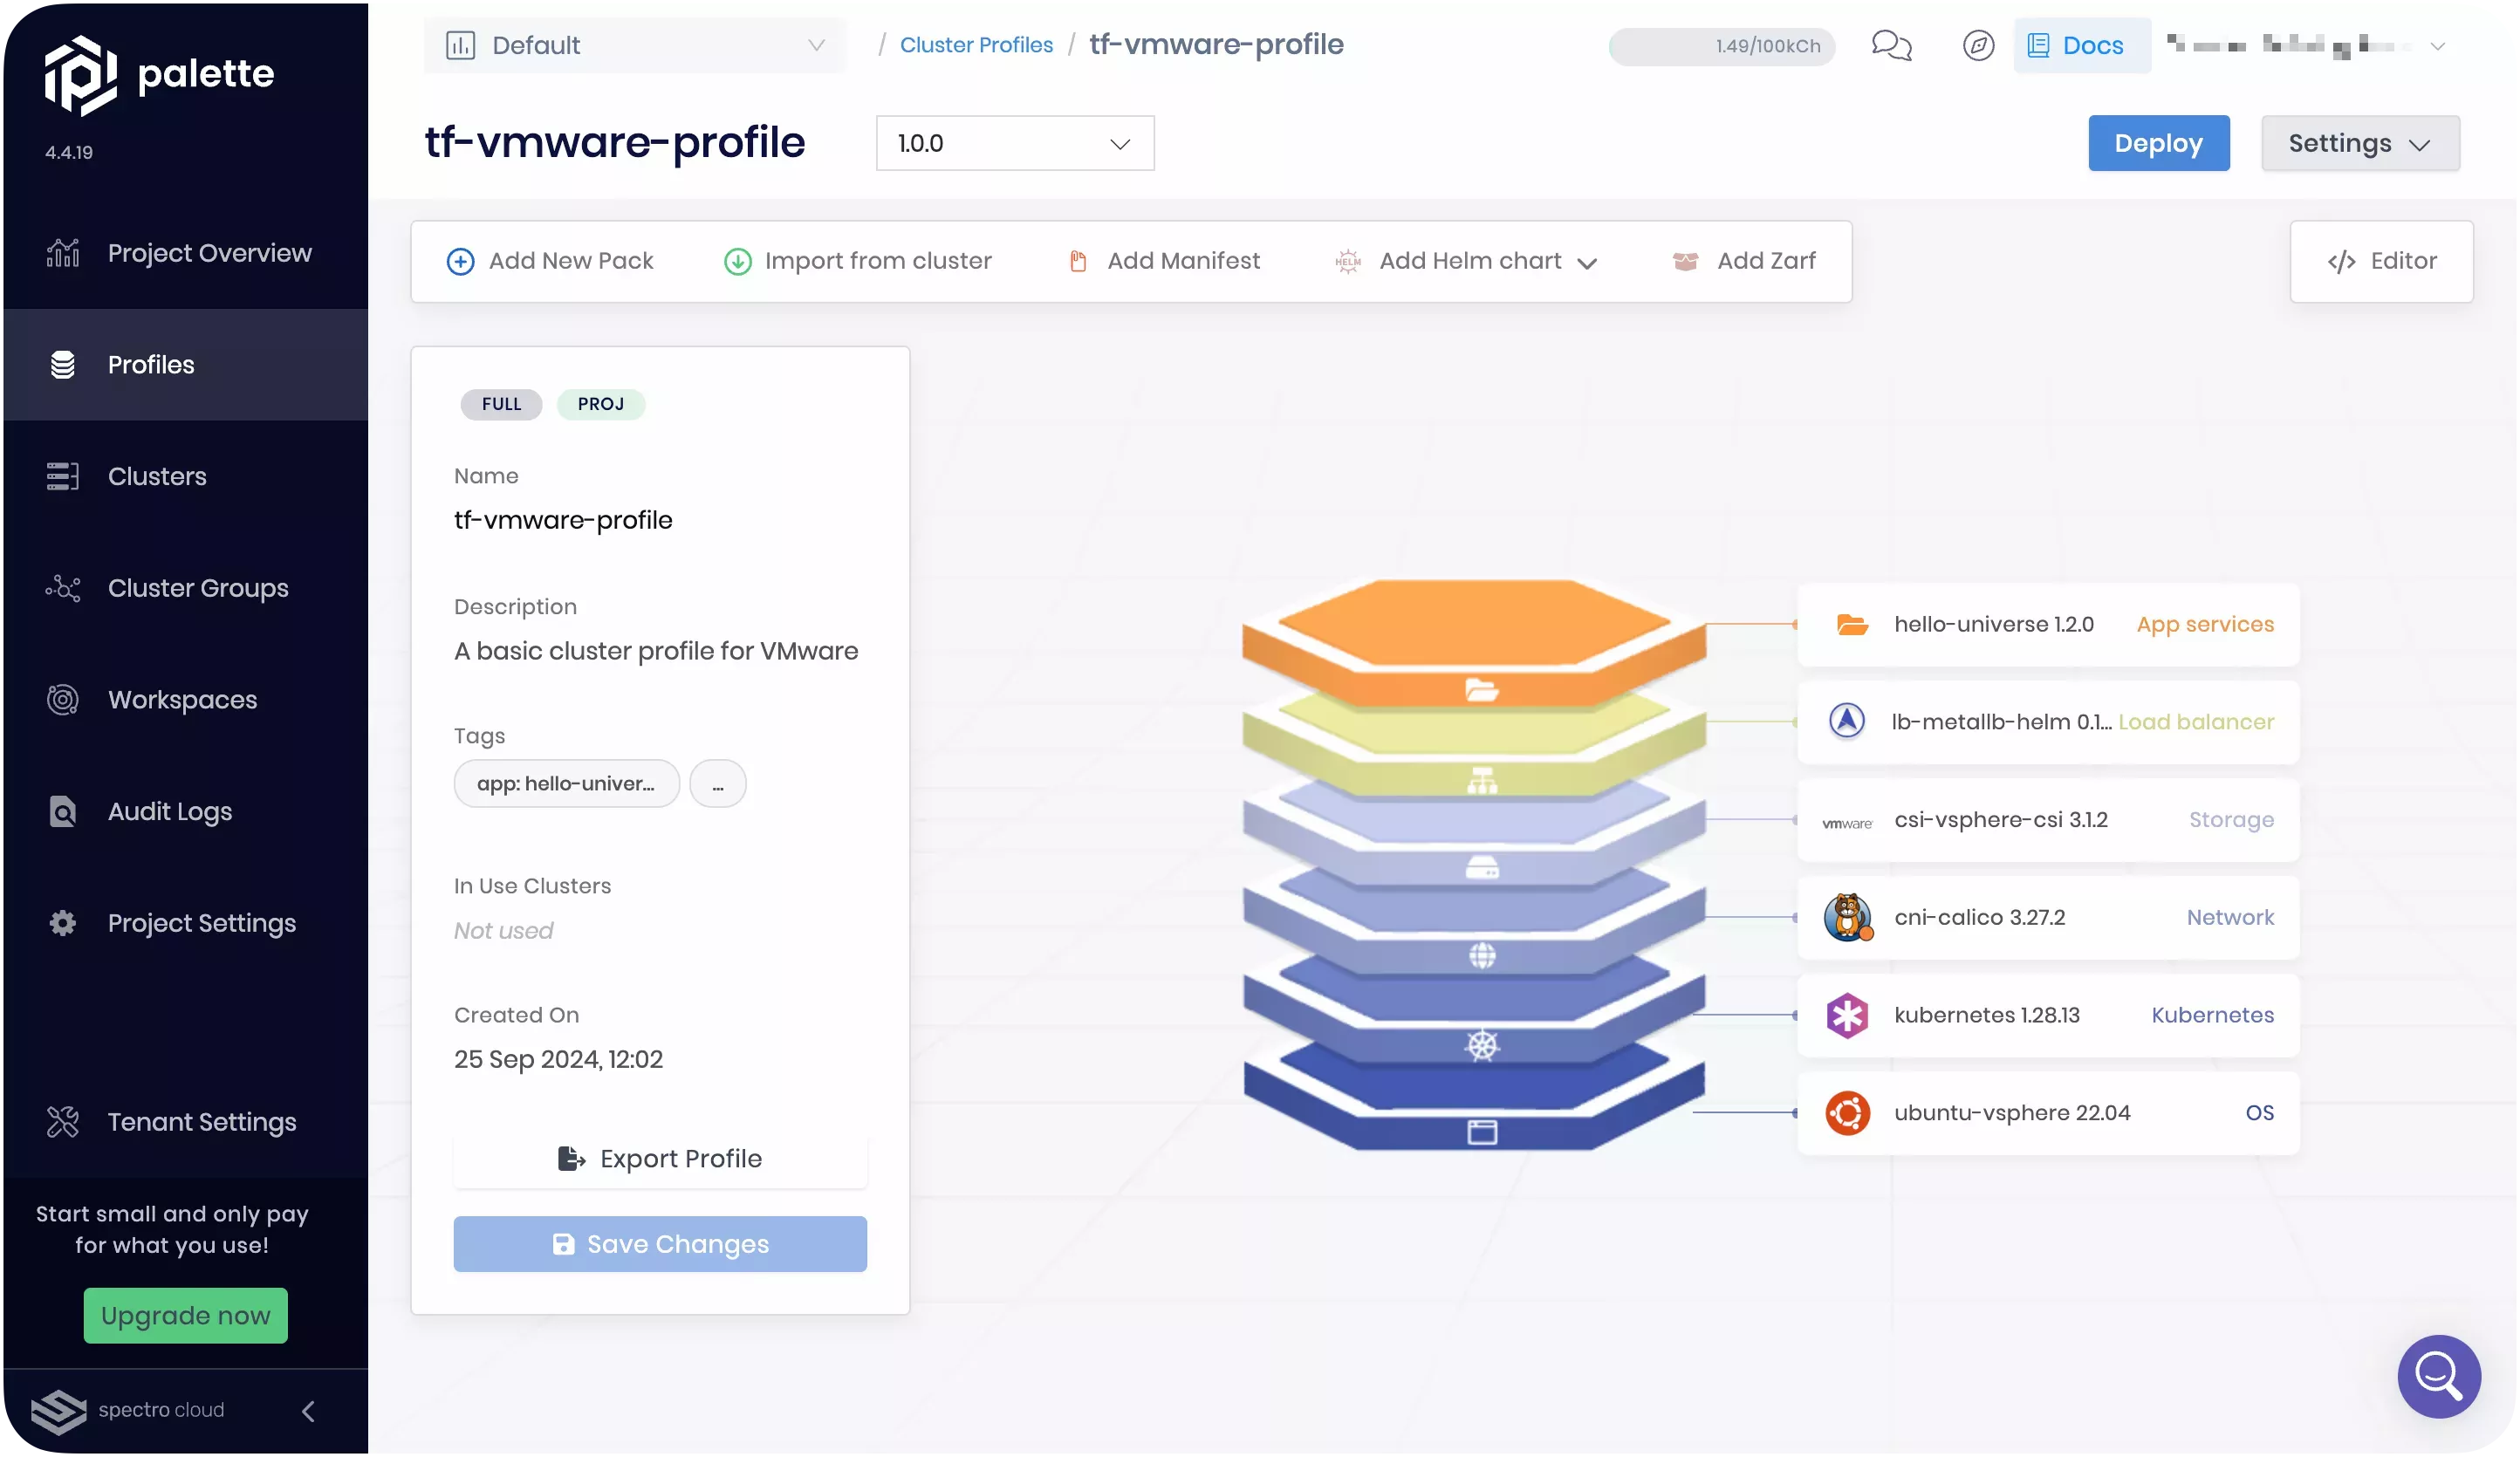2520x1457 pixels.
Task: Click the Export Profile button
Action: tap(659, 1159)
